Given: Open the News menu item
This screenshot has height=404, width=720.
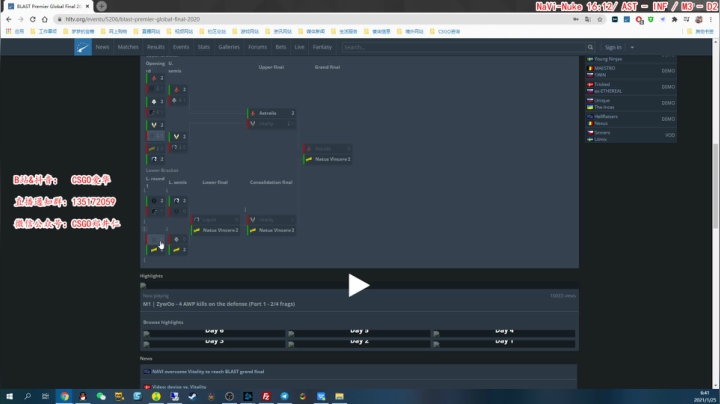Looking at the screenshot, I should [102, 47].
